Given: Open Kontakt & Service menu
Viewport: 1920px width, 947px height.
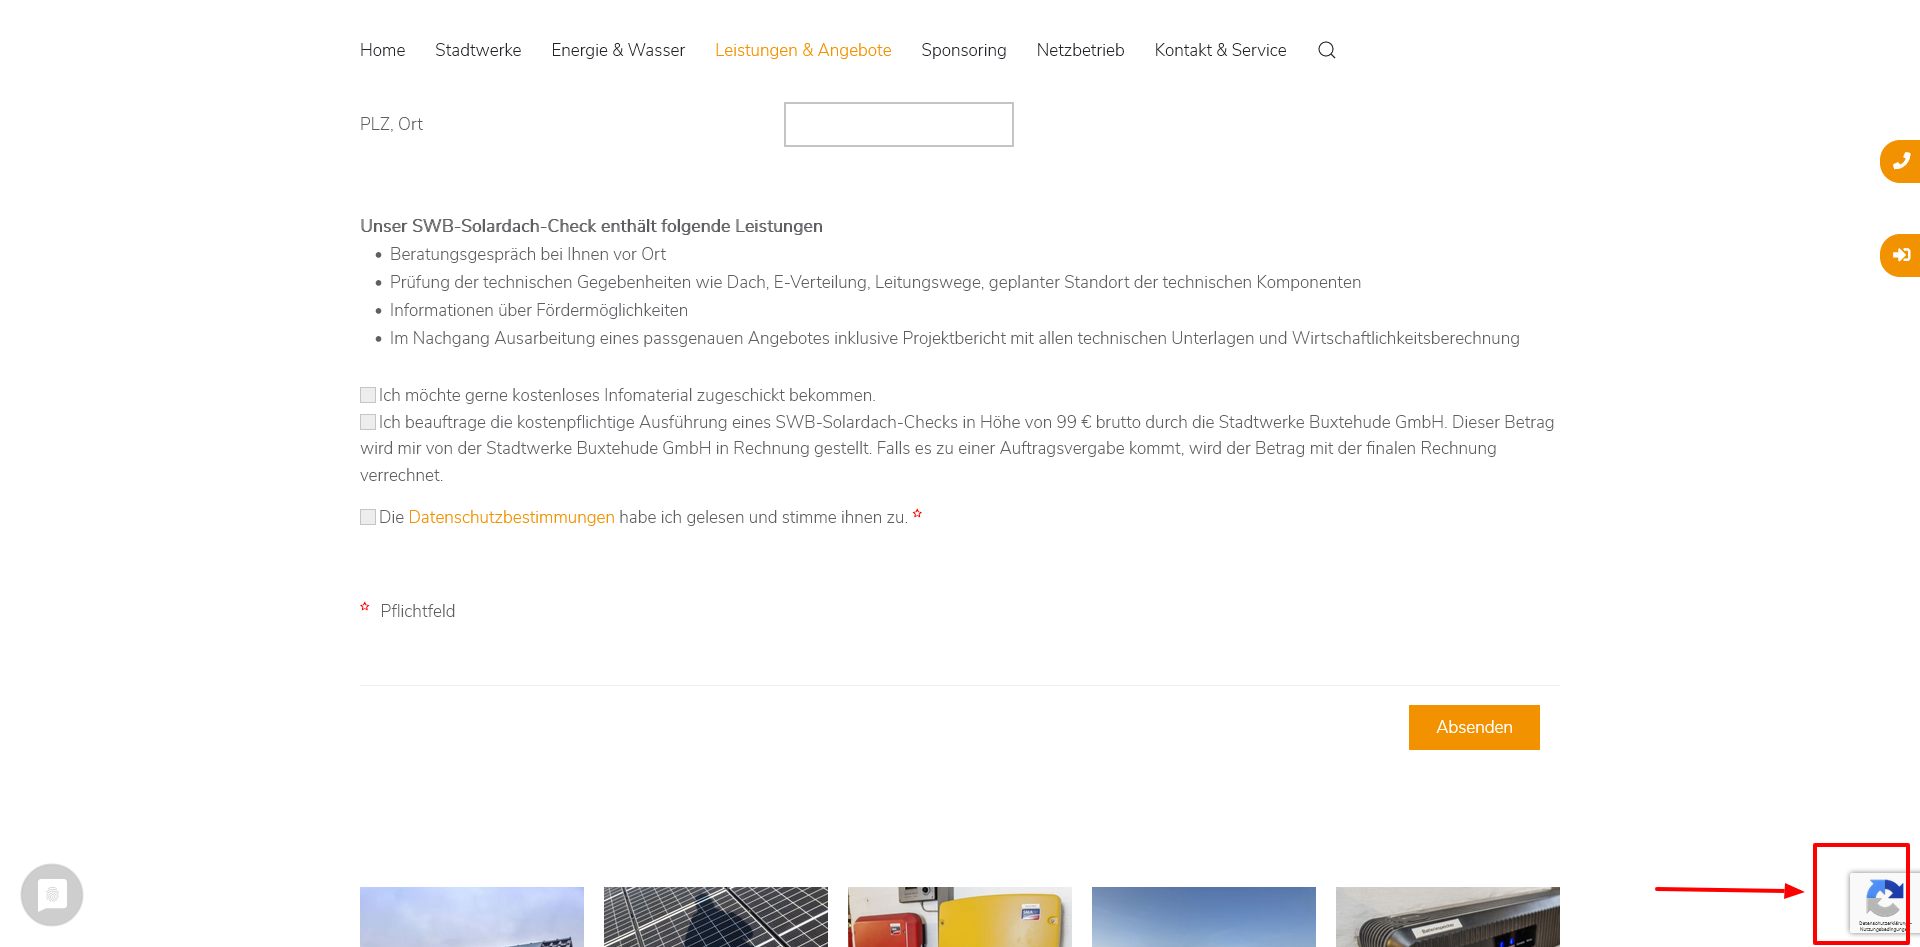Looking at the screenshot, I should 1220,50.
